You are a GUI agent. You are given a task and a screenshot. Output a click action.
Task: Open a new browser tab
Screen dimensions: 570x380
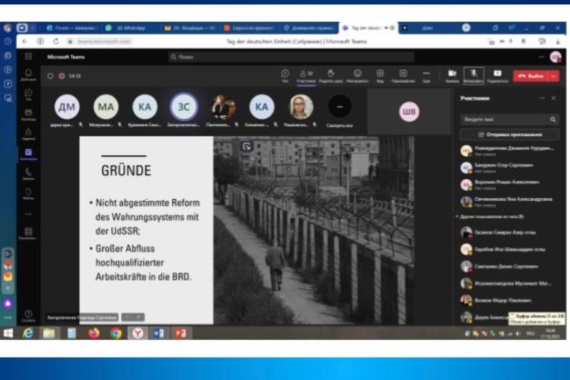466,28
